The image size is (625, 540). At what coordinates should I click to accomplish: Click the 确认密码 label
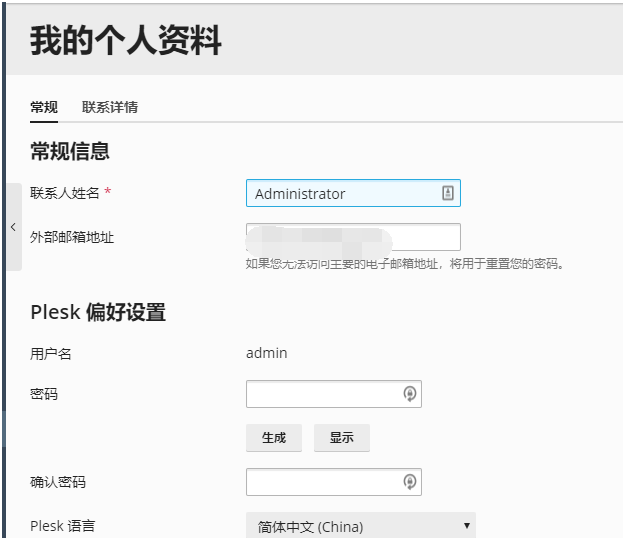pyautogui.click(x=58, y=483)
